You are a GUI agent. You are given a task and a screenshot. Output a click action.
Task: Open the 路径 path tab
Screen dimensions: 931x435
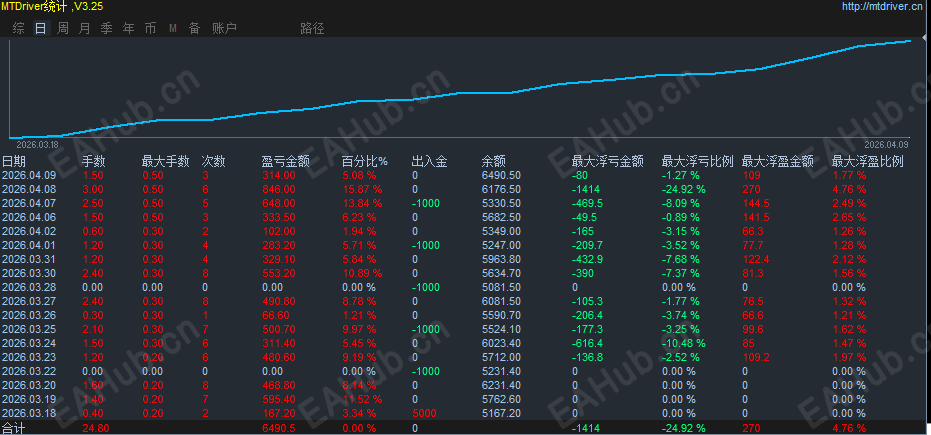coord(312,28)
